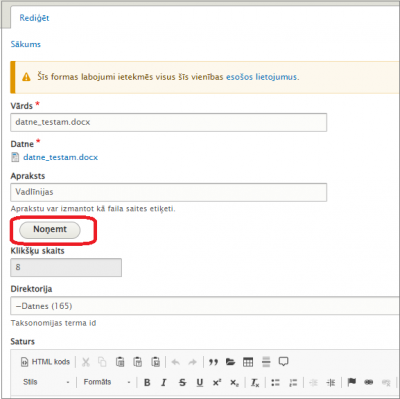Insert bulleted list
Screen dimensions: 400x399
point(275,383)
